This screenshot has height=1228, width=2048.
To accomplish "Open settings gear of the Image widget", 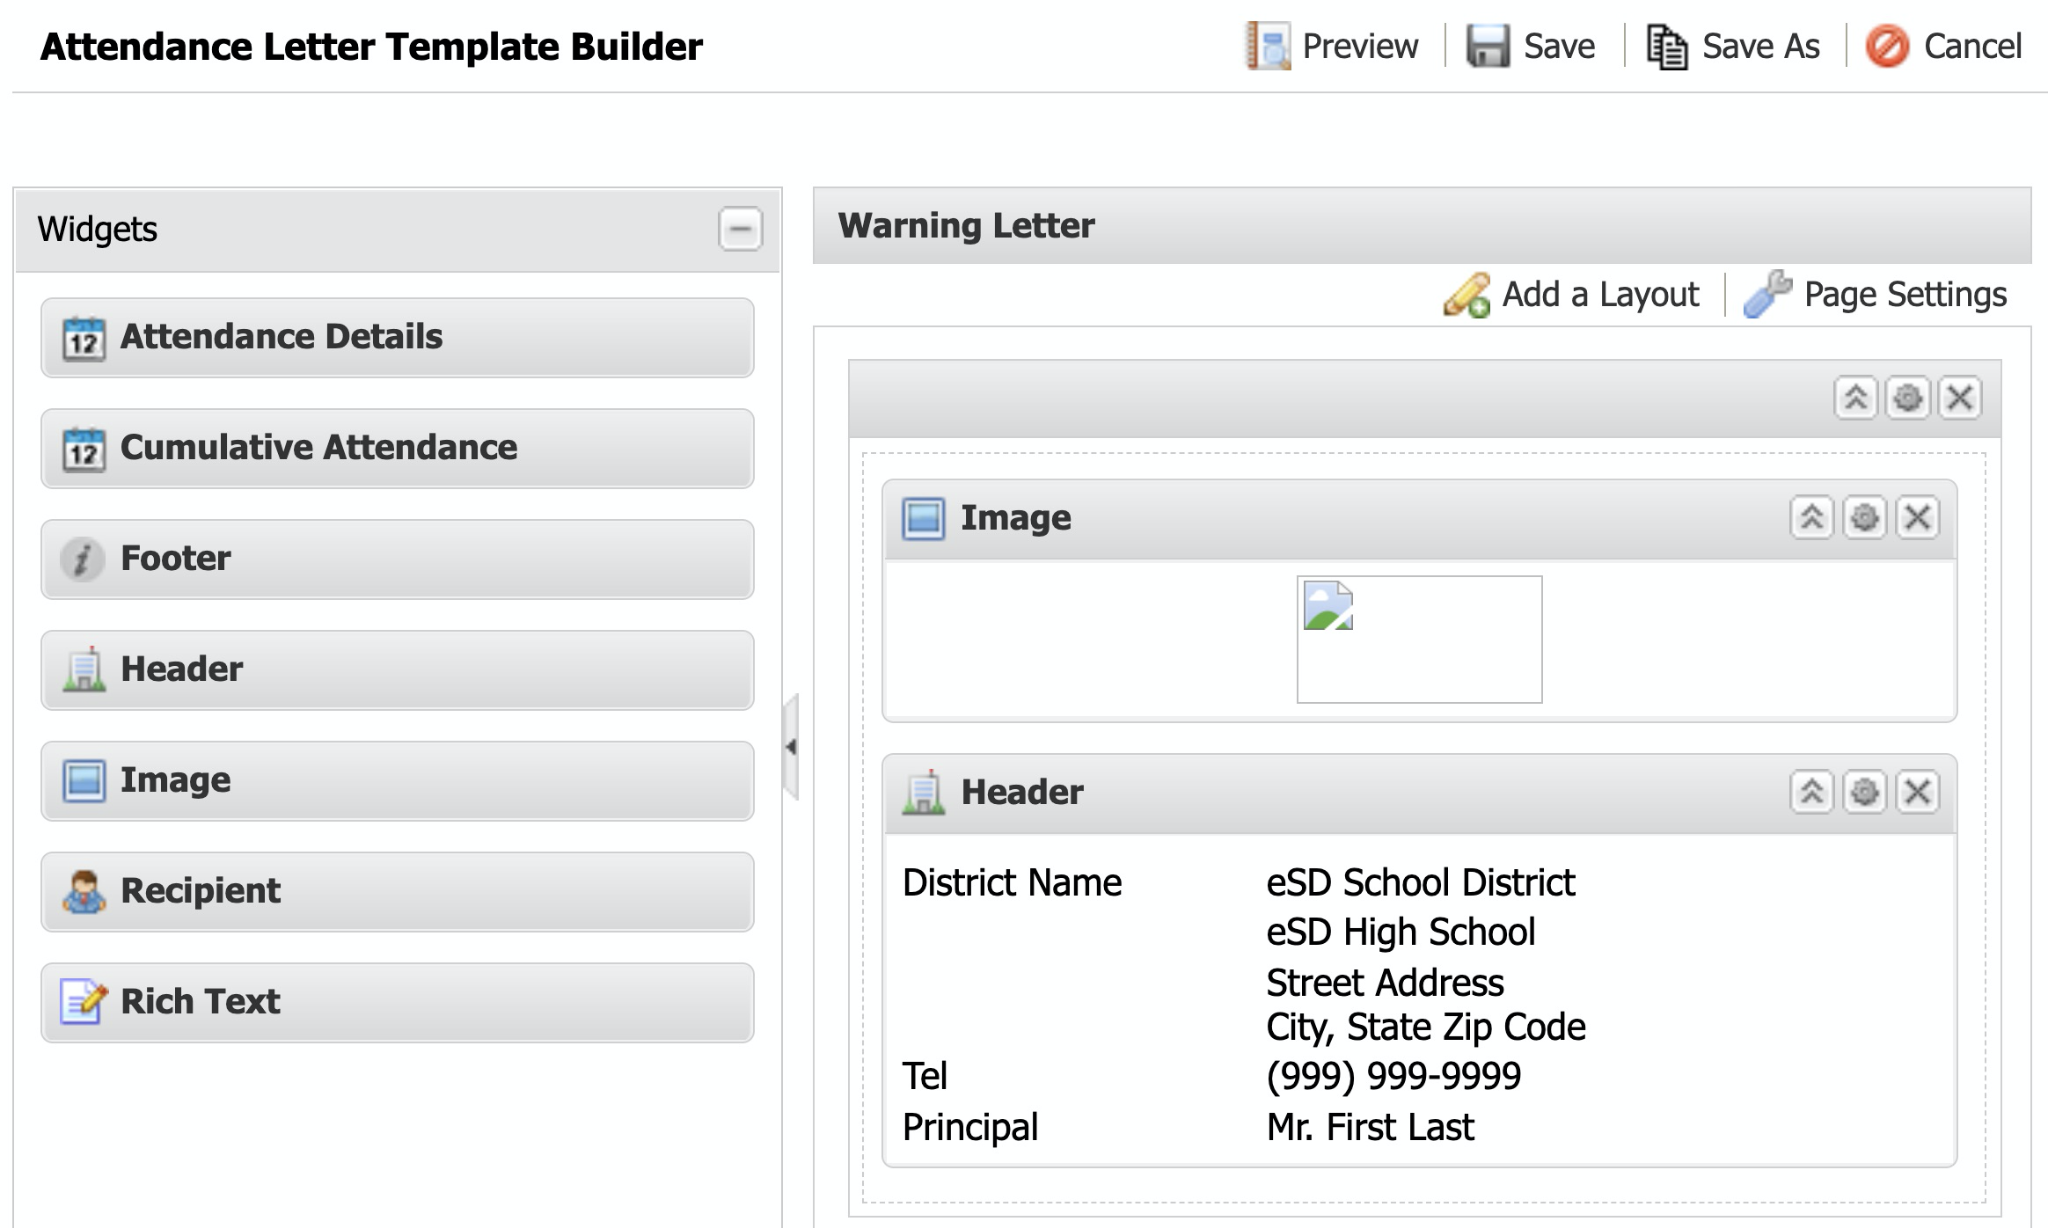I will pyautogui.click(x=1864, y=518).
